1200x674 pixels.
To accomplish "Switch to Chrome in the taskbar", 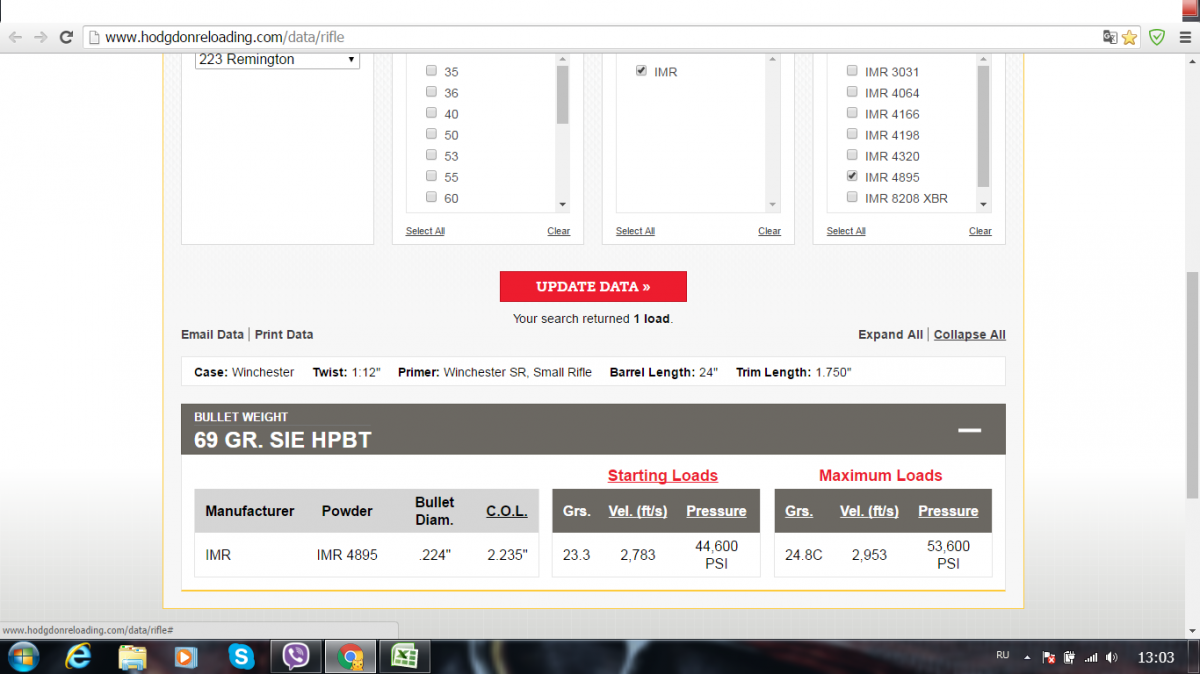I will click(x=351, y=657).
